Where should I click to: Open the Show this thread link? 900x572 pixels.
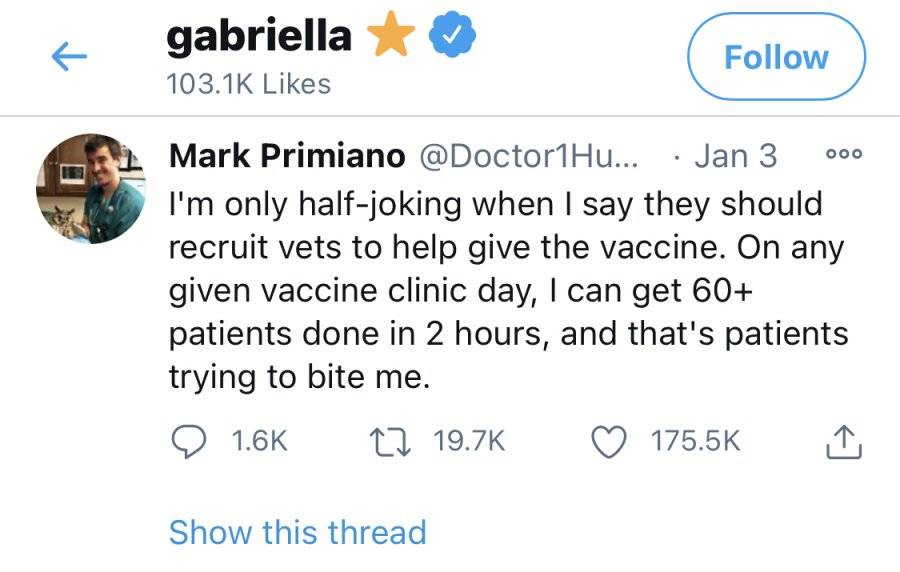[298, 532]
